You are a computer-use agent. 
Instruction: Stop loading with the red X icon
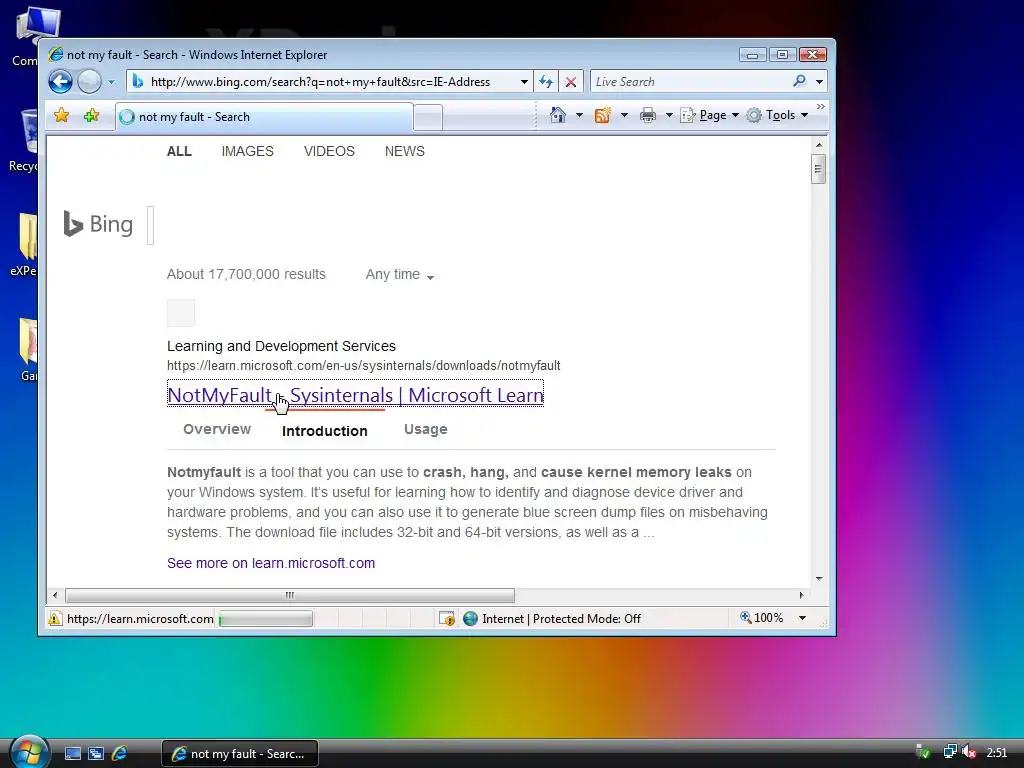[x=570, y=82]
